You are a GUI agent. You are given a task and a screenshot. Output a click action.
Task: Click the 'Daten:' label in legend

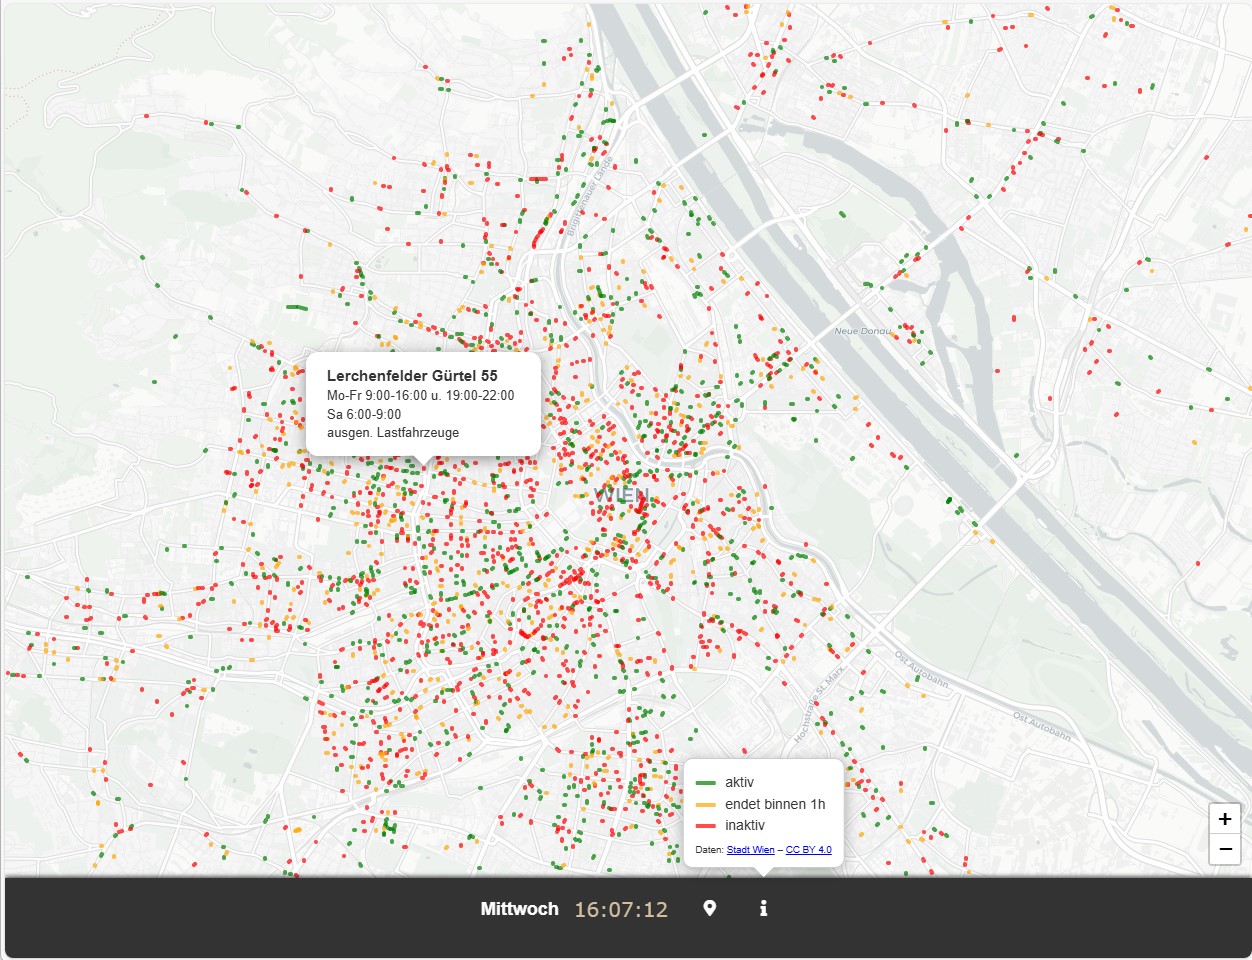(709, 850)
